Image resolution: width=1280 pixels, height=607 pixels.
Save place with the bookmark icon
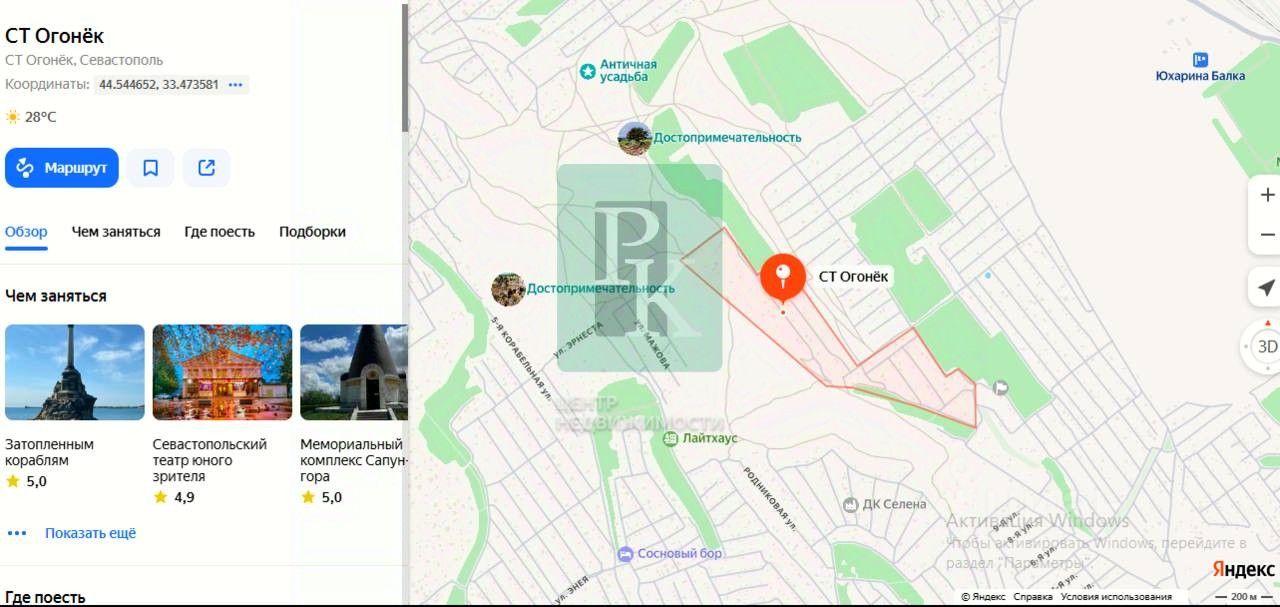click(150, 168)
